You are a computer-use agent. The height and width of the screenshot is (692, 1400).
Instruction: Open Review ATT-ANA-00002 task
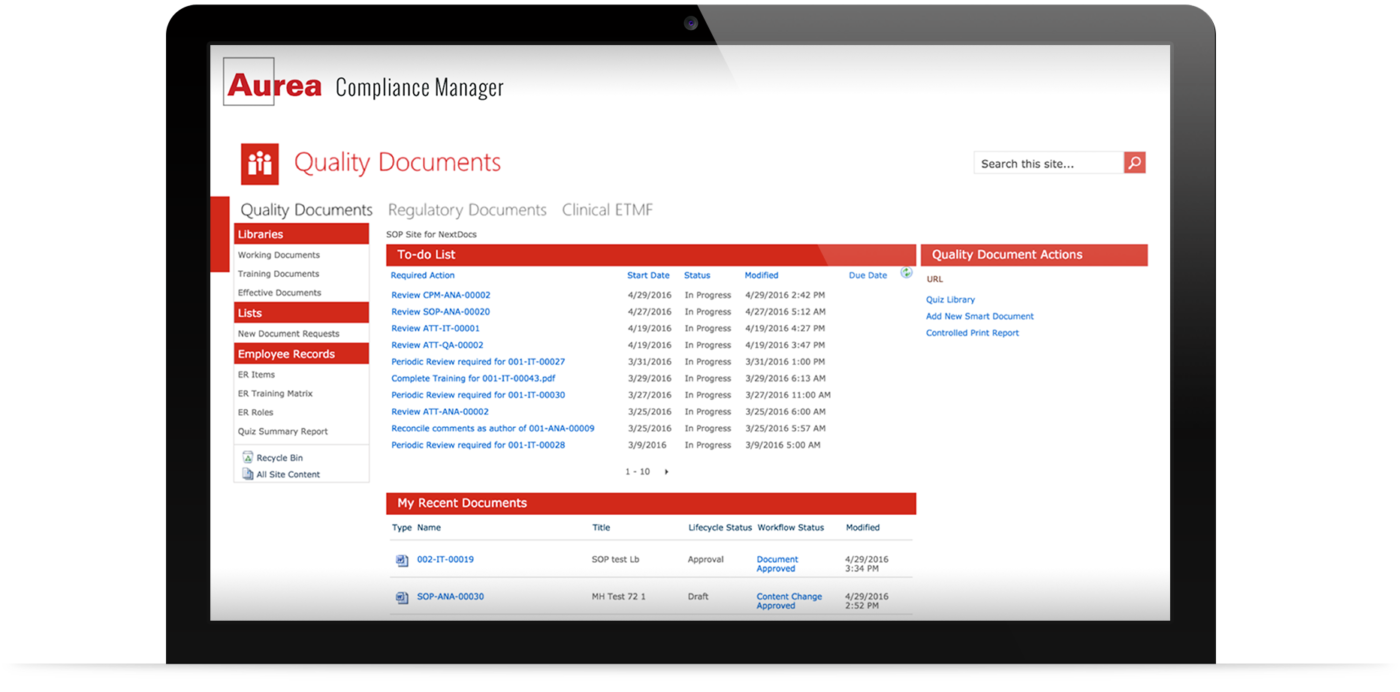(x=440, y=412)
